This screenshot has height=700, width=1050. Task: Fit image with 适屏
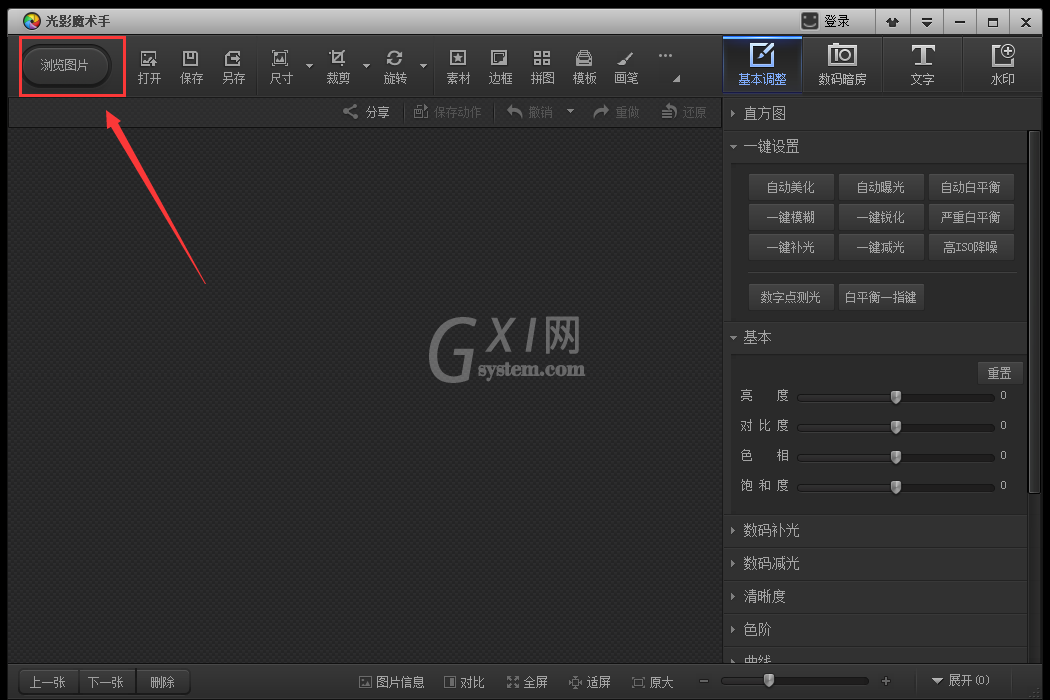(x=590, y=682)
